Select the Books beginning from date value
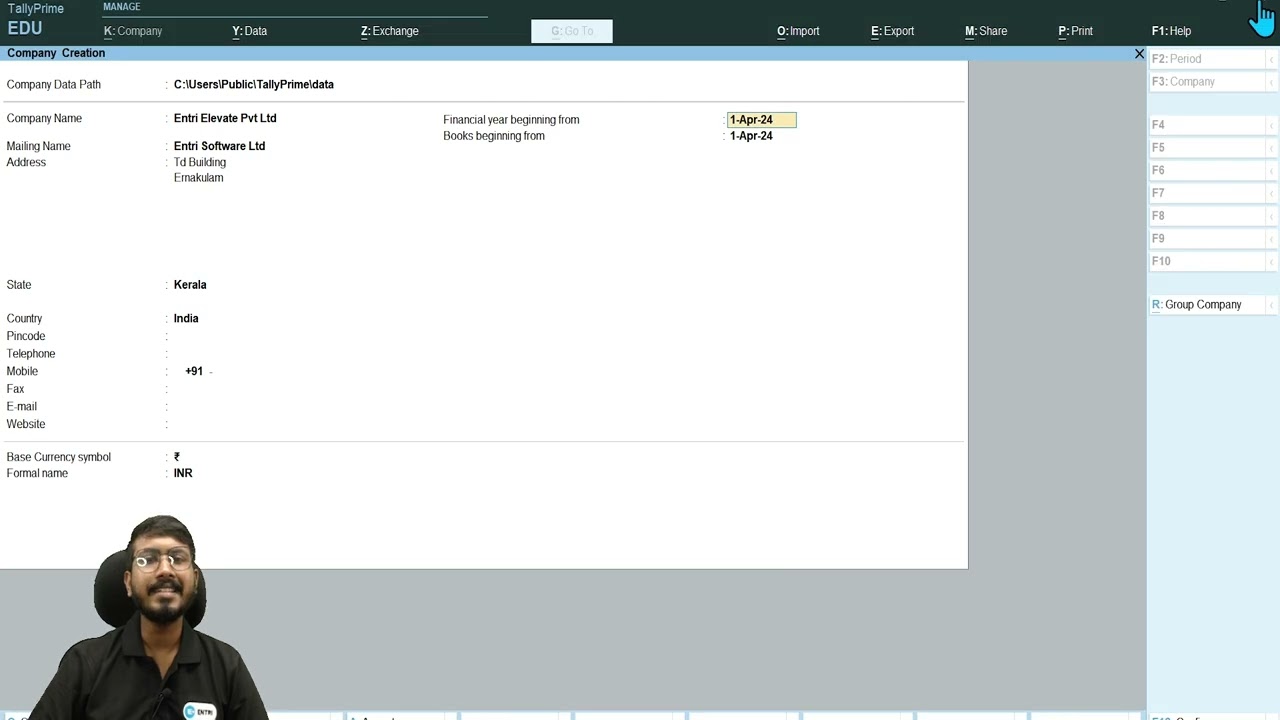The image size is (1280, 720). [x=751, y=136]
